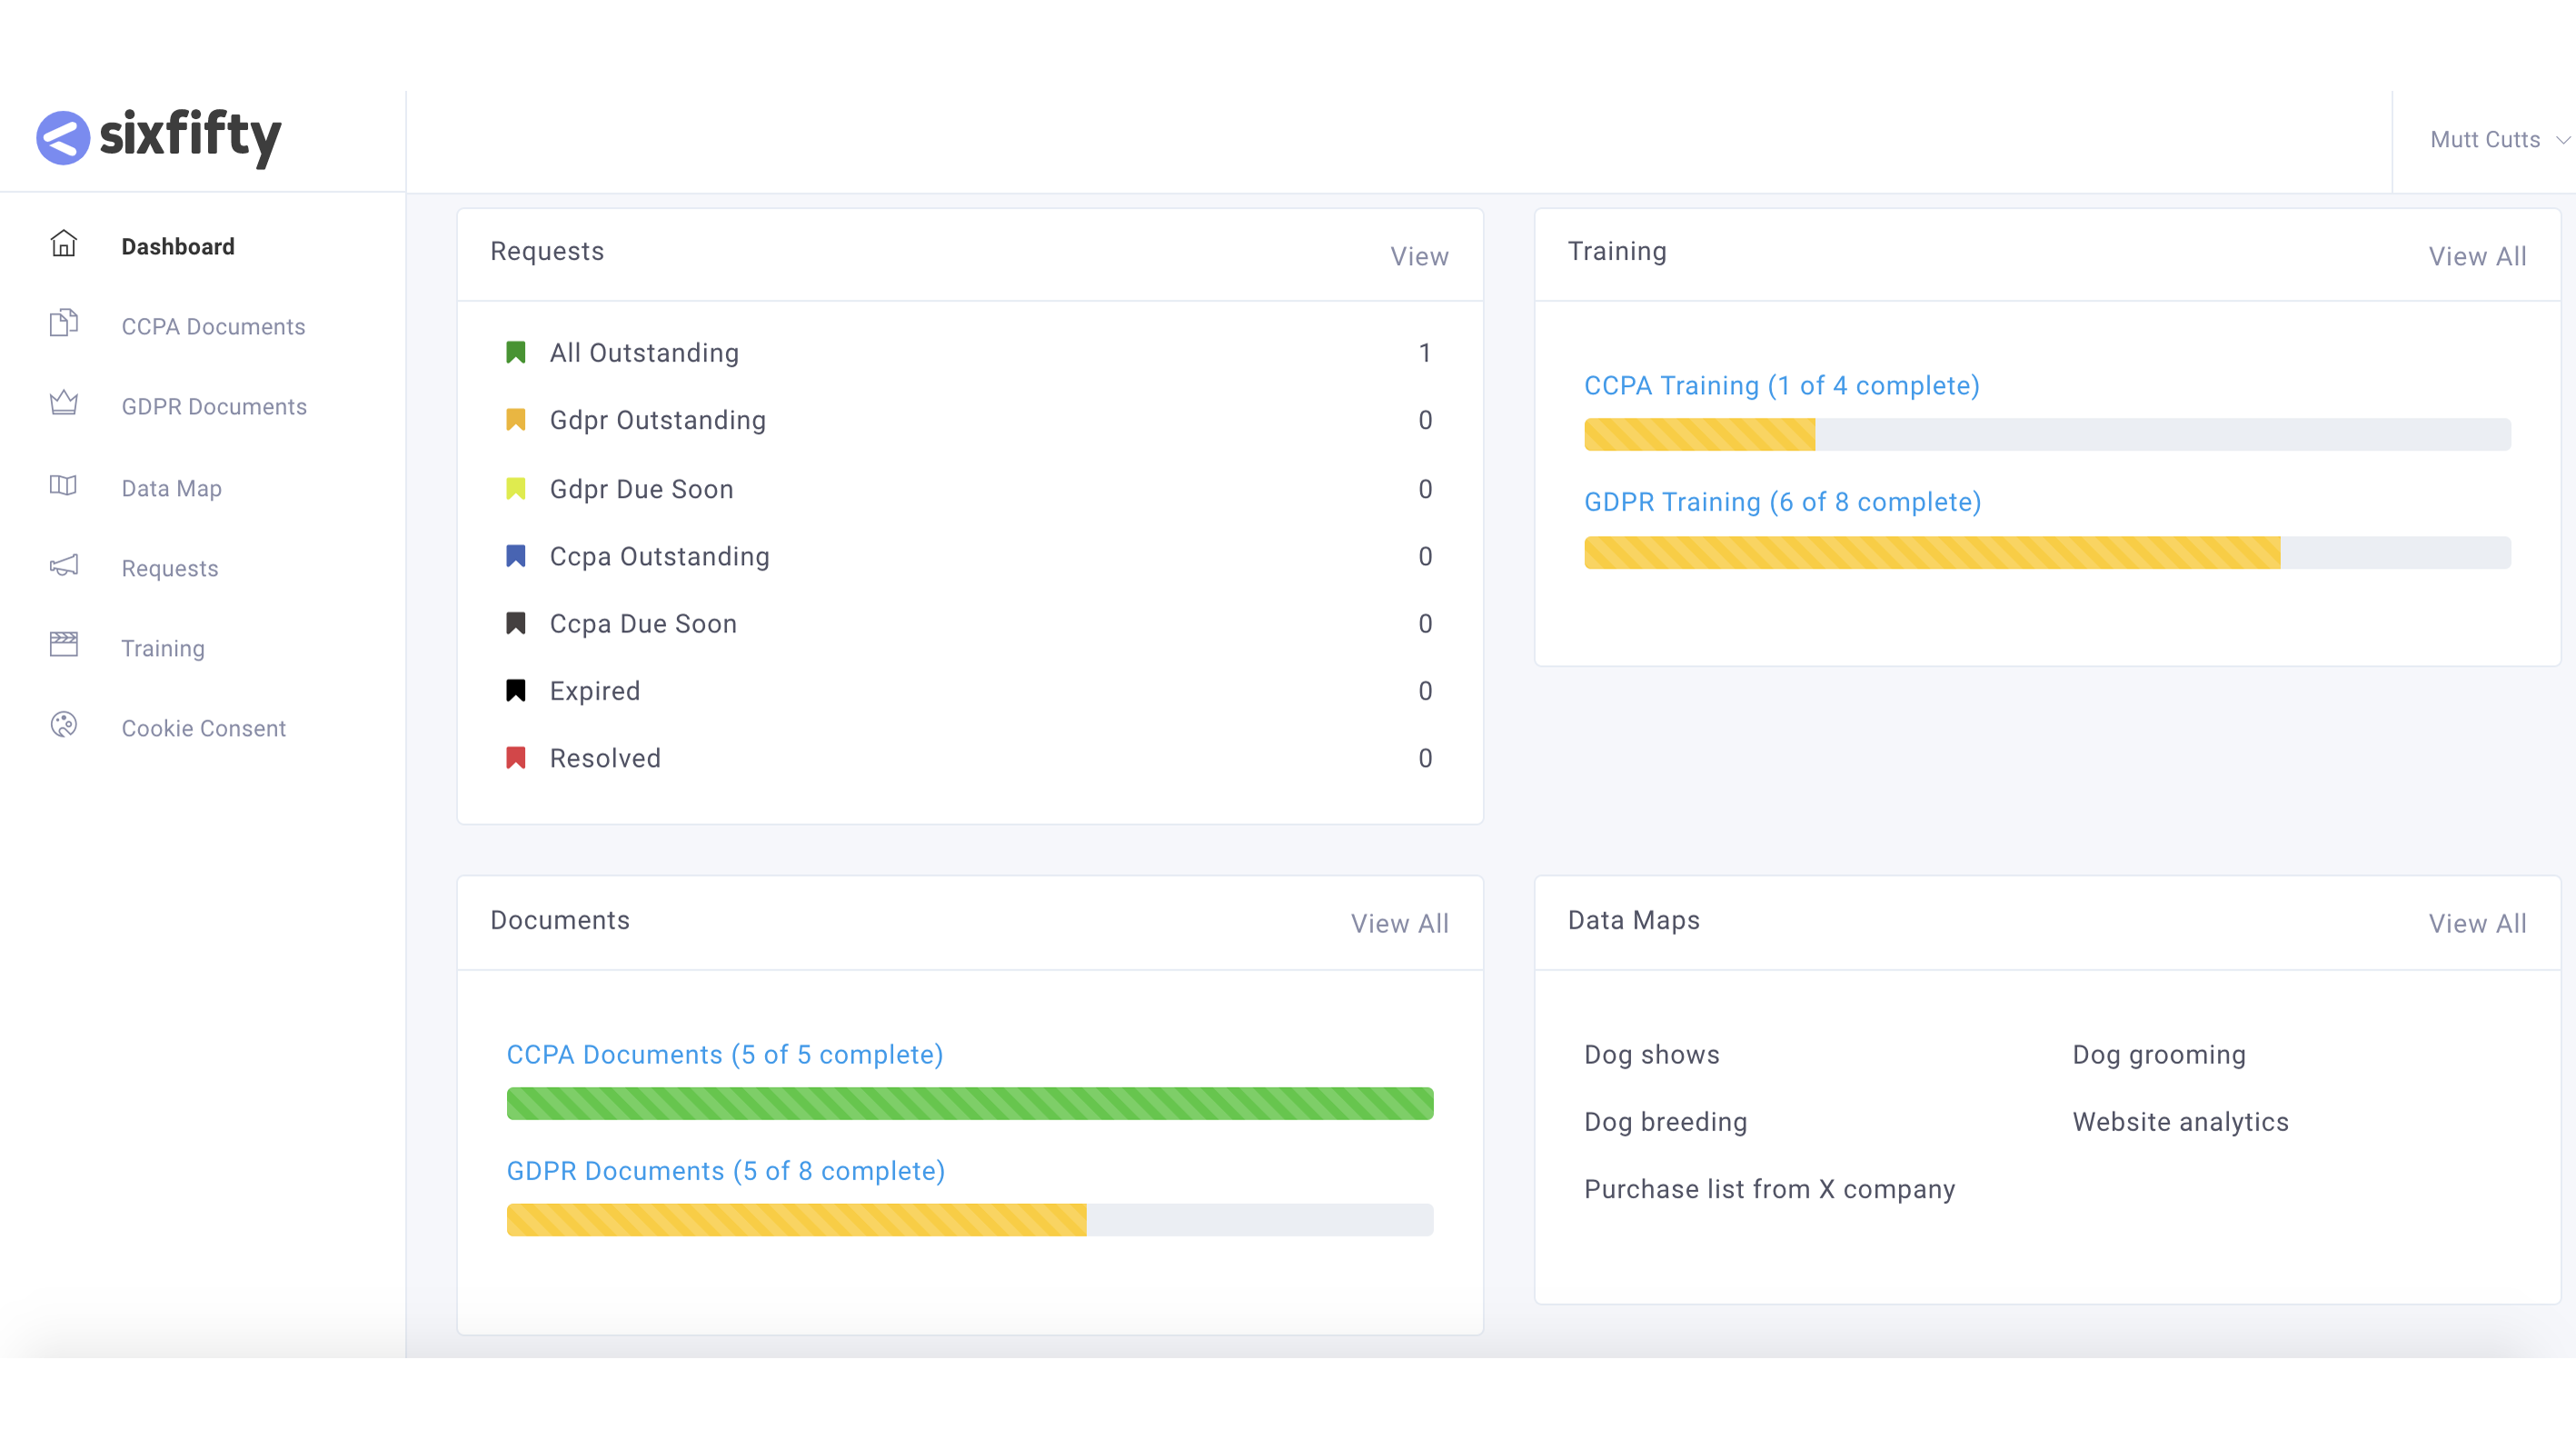Image resolution: width=2576 pixels, height=1449 pixels.
Task: Select the Resolved request row
Action: pyautogui.click(x=970, y=758)
